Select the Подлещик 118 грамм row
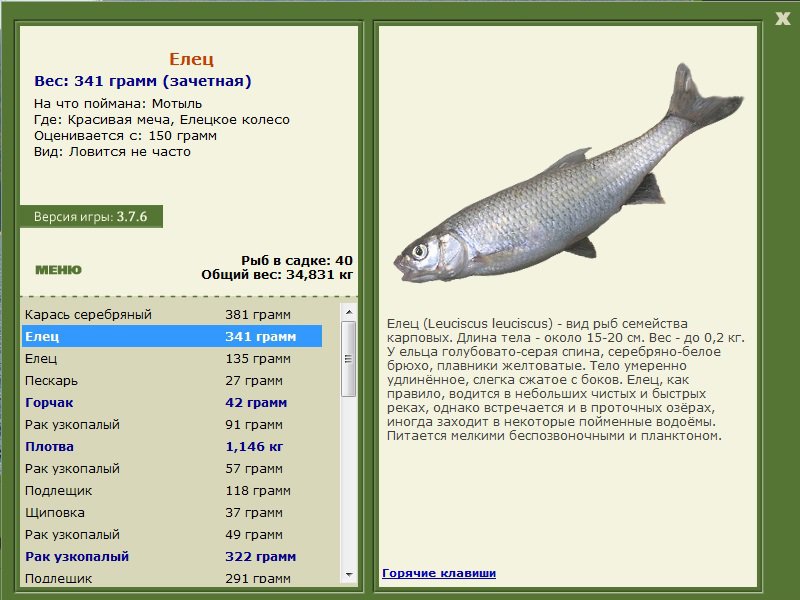The image size is (800, 600). (172, 490)
